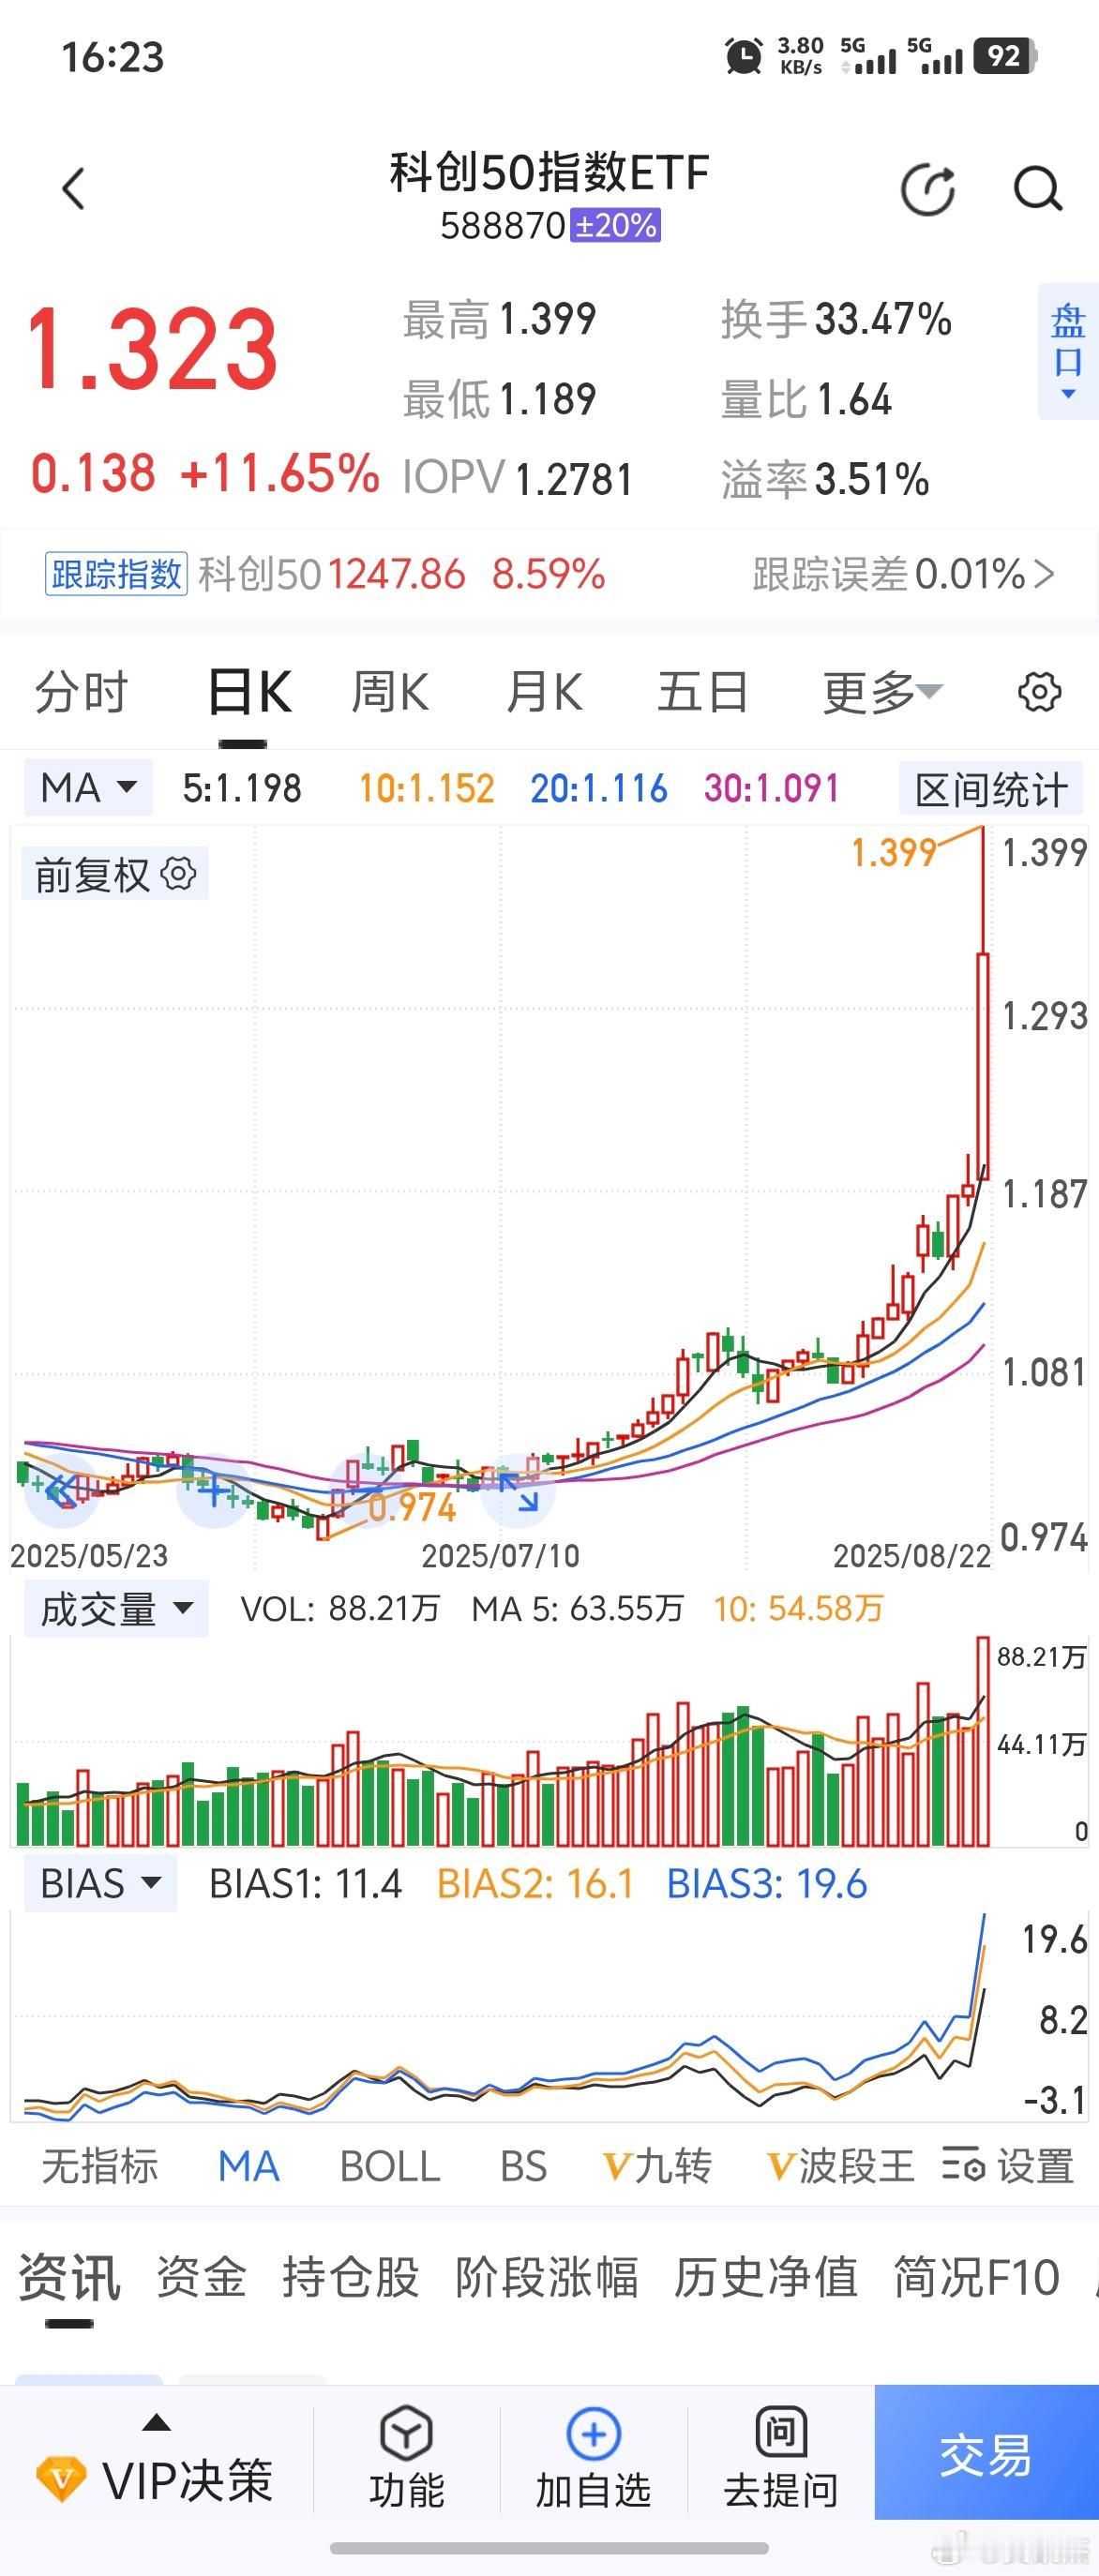Tap IOPV 1.2781 value
The image size is (1099, 2576).
(574, 479)
